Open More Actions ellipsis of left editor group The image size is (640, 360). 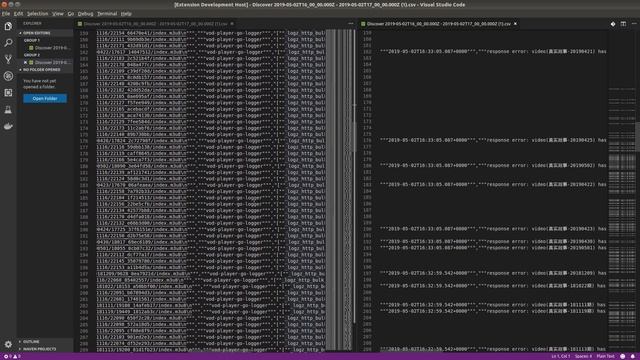[351, 24]
